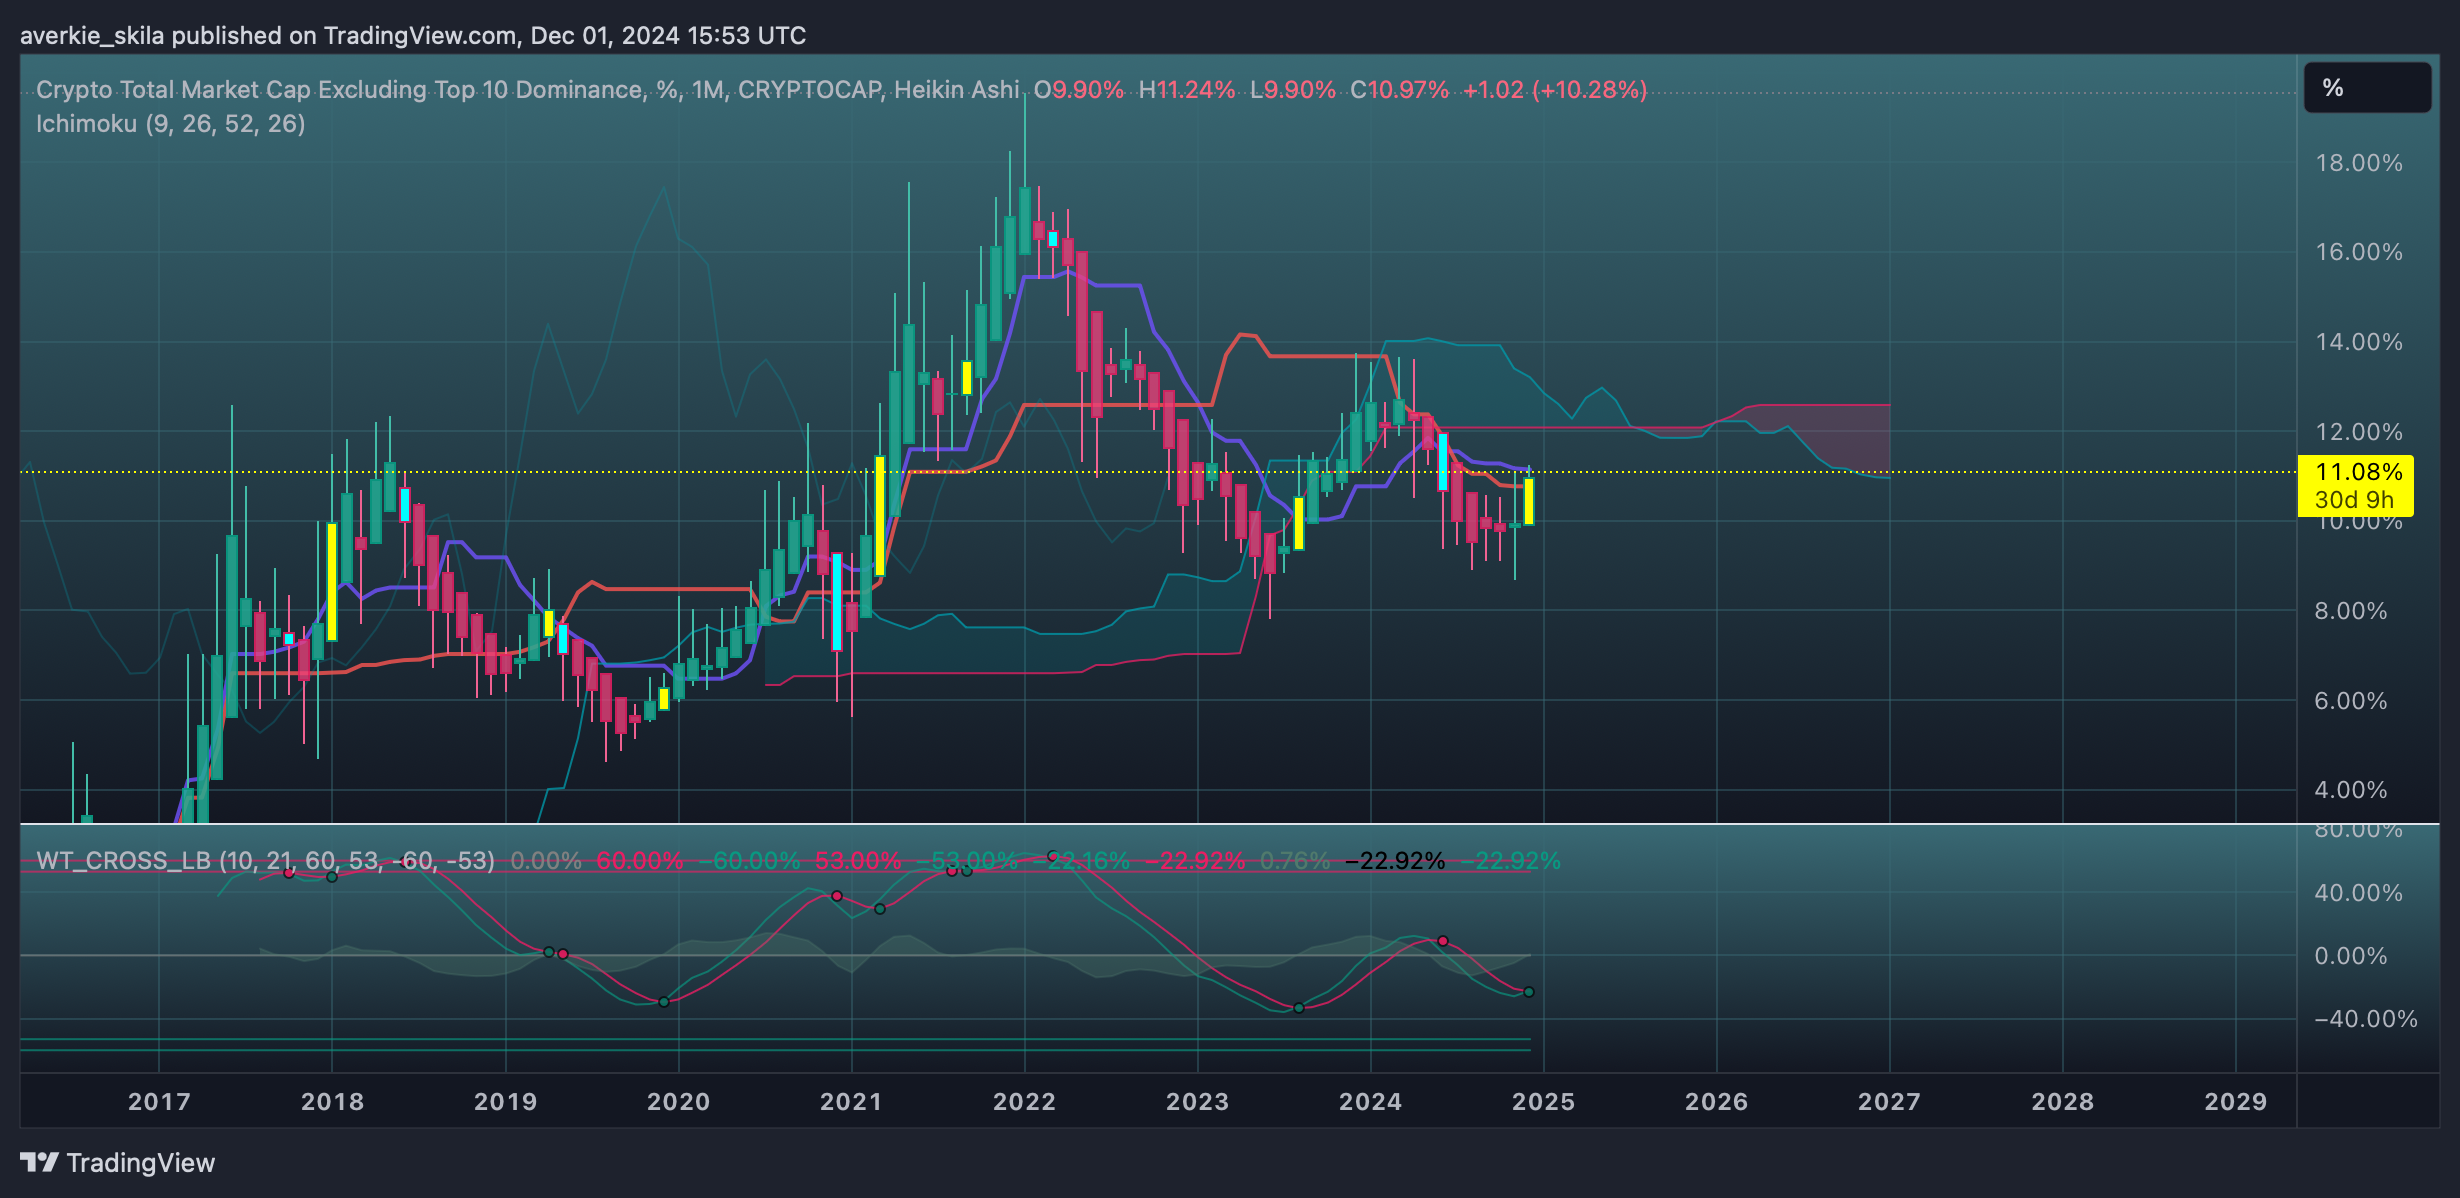Click the 8.00% price axis label

point(2351,611)
